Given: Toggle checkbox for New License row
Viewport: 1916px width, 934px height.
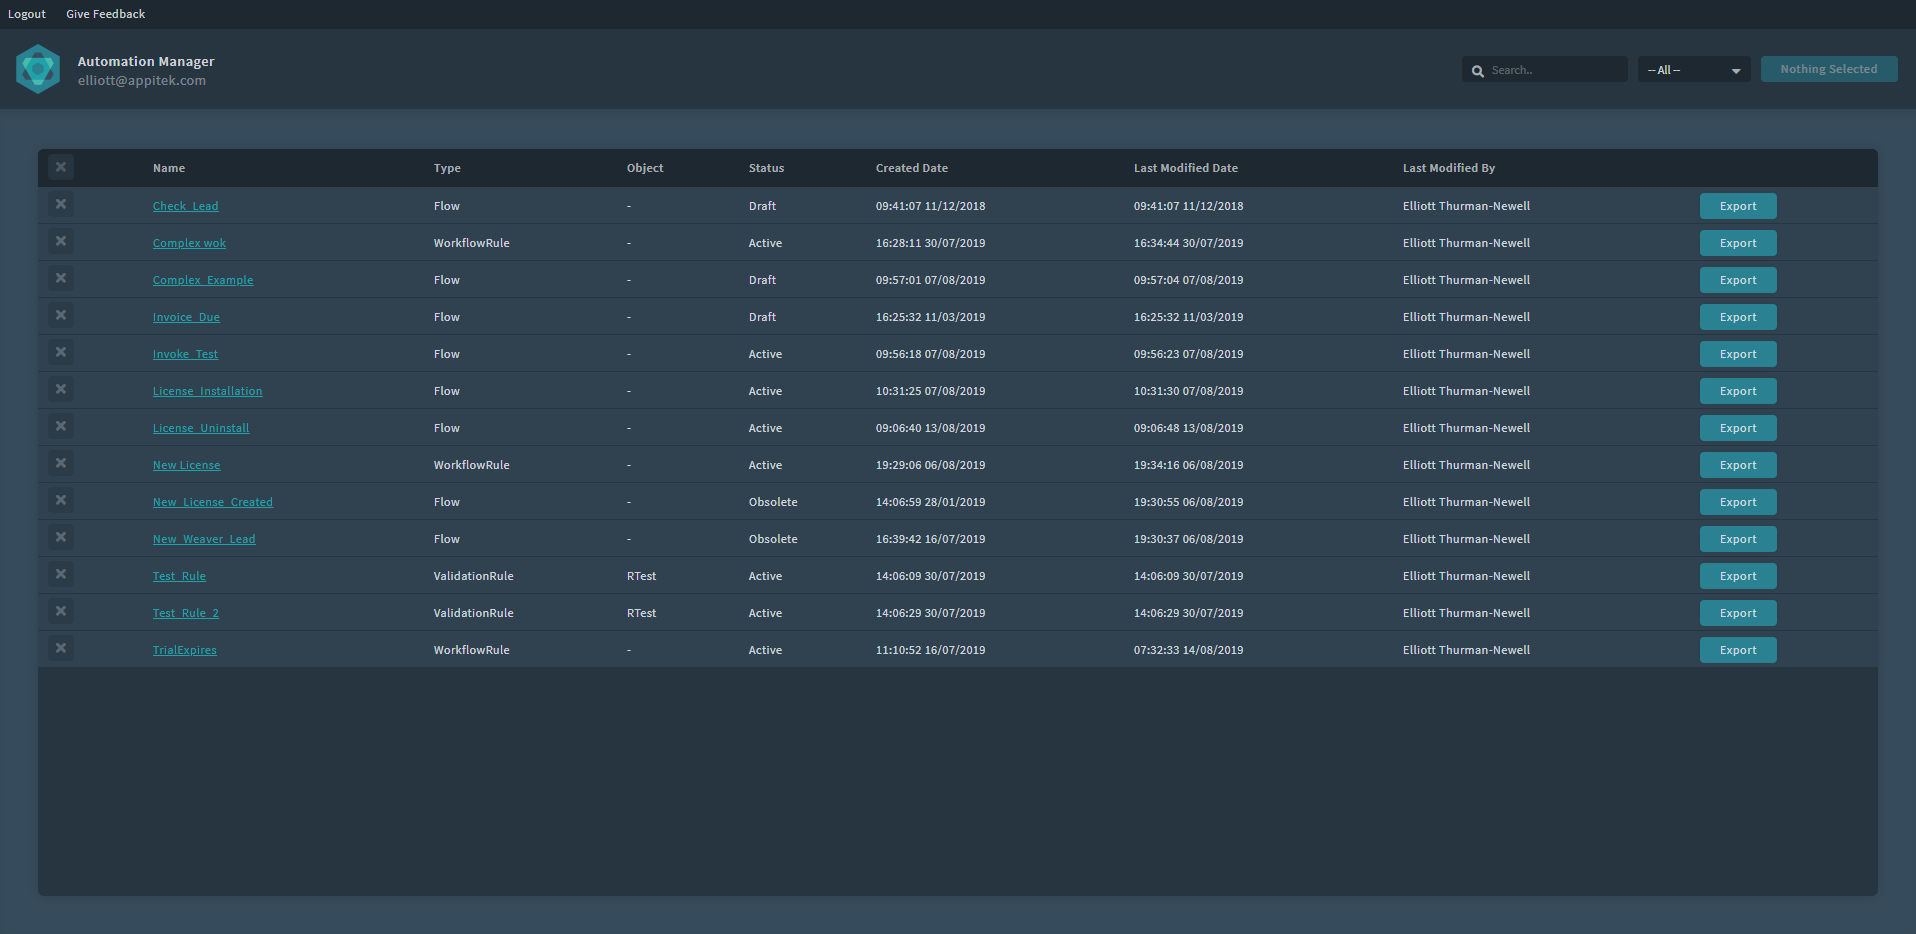Looking at the screenshot, I should click(61, 463).
